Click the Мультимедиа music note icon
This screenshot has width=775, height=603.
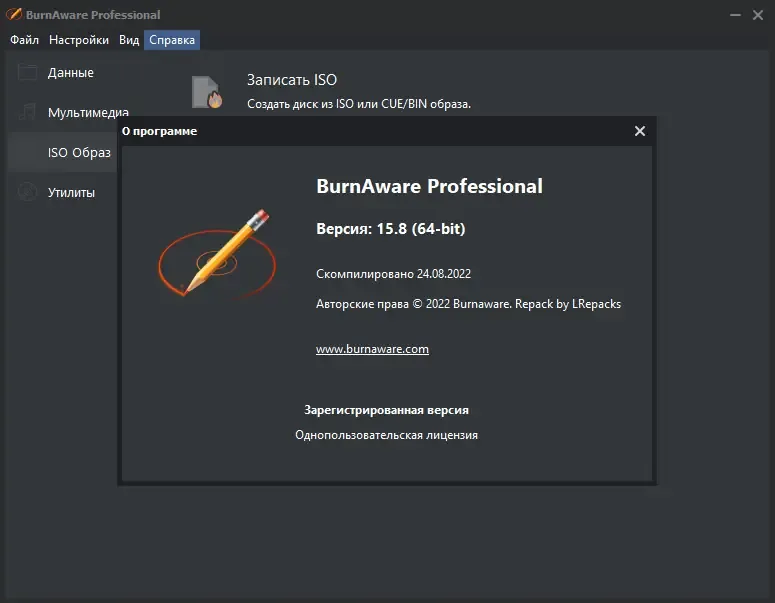click(27, 112)
